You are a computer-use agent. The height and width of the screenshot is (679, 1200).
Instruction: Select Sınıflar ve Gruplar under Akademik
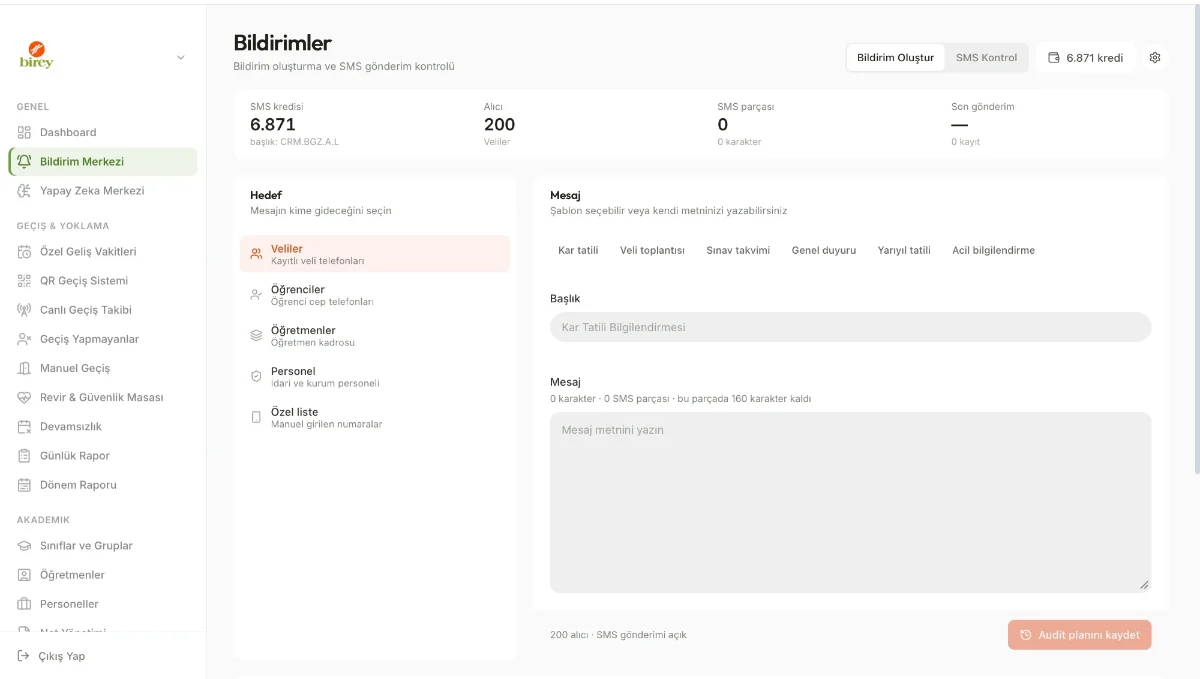[103, 545]
